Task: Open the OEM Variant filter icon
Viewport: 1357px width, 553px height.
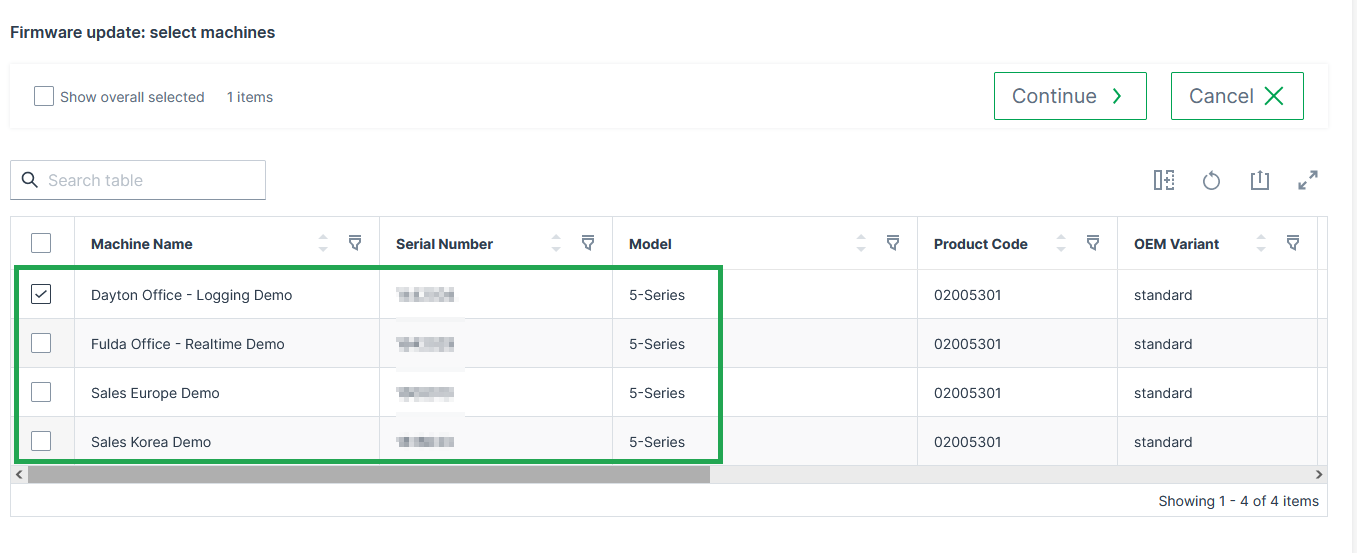Action: (x=1293, y=243)
